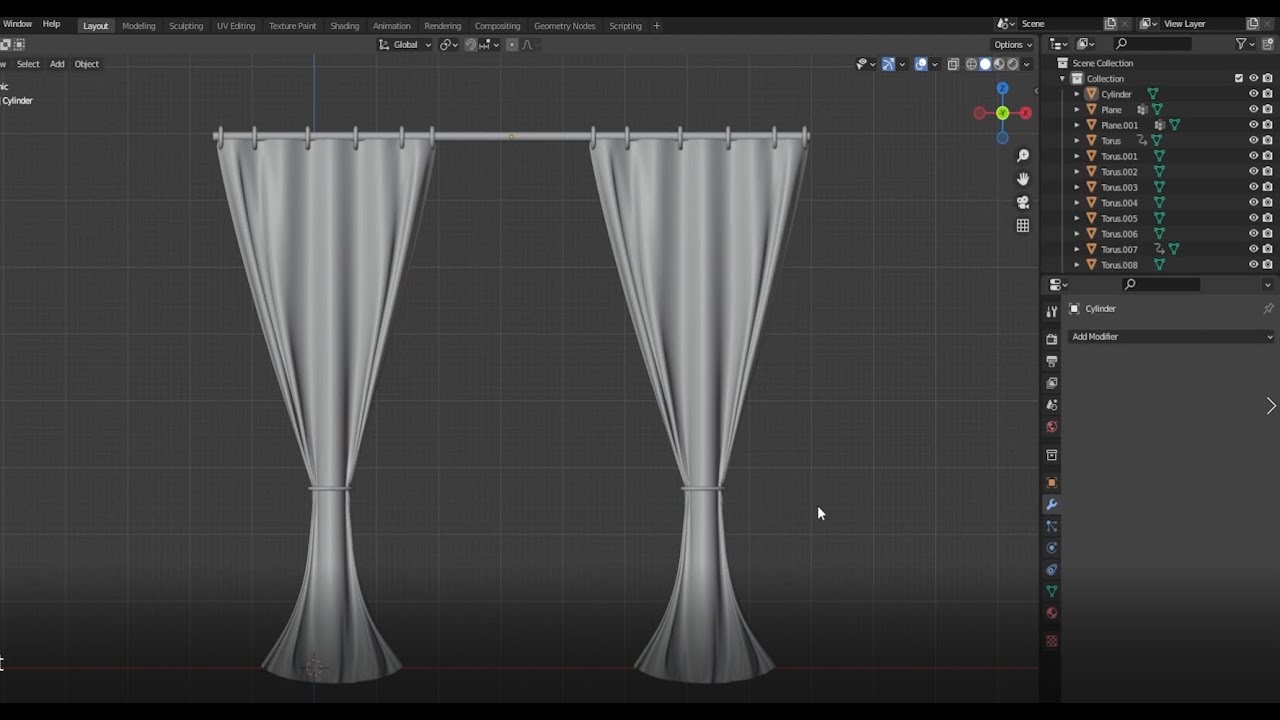Collapse the Collection tree node
The height and width of the screenshot is (720, 1280).
click(x=1063, y=79)
